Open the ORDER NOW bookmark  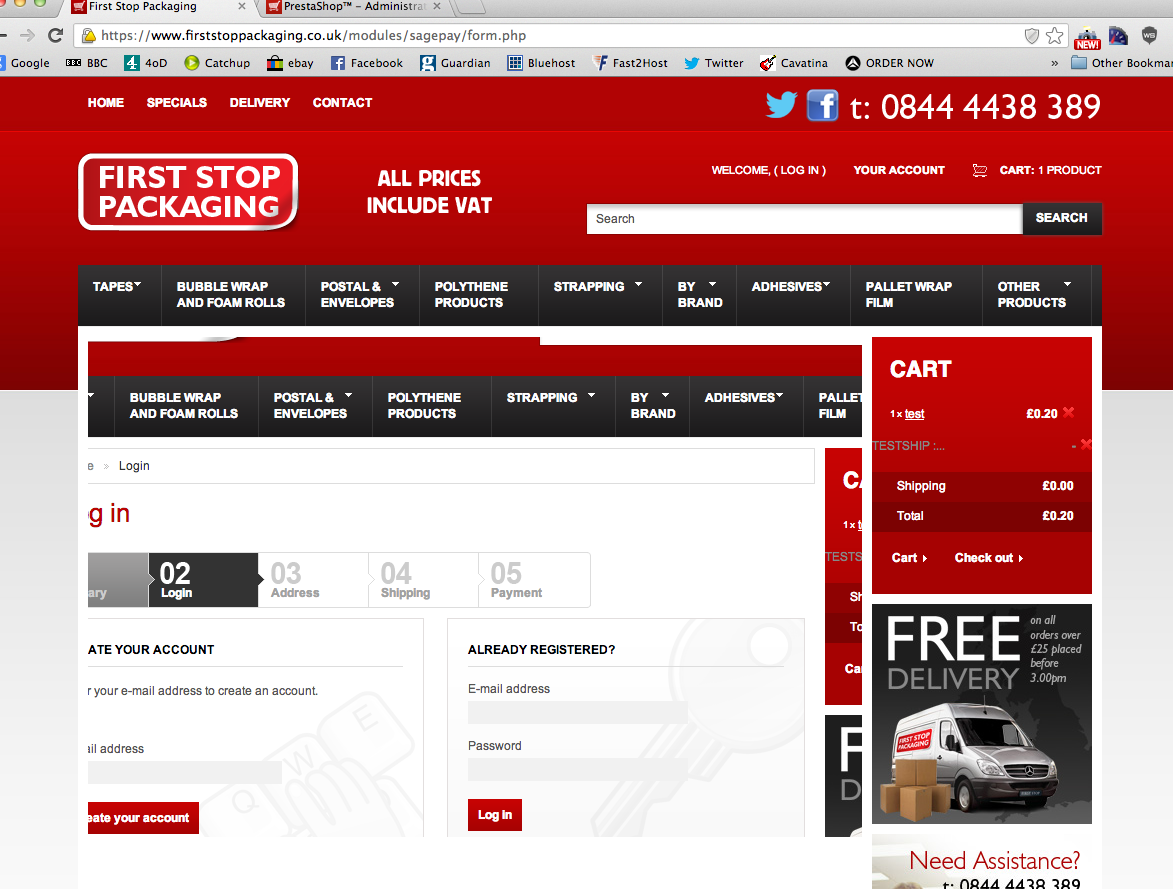889,63
